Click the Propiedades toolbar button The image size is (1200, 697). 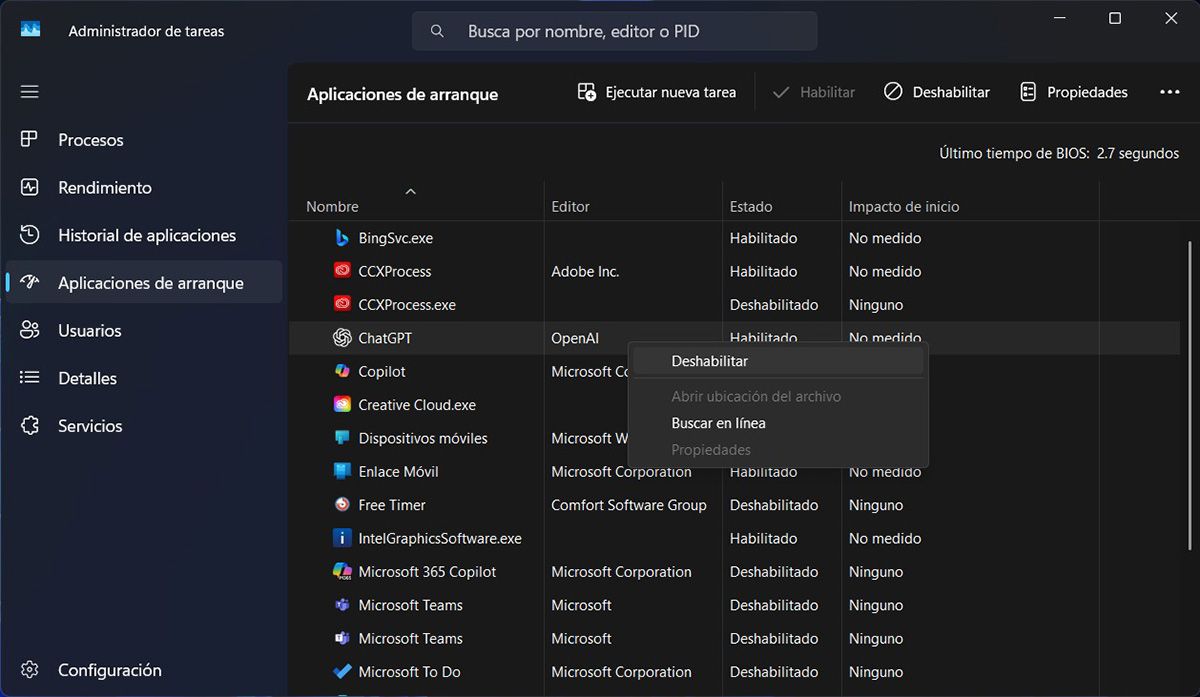[1074, 92]
